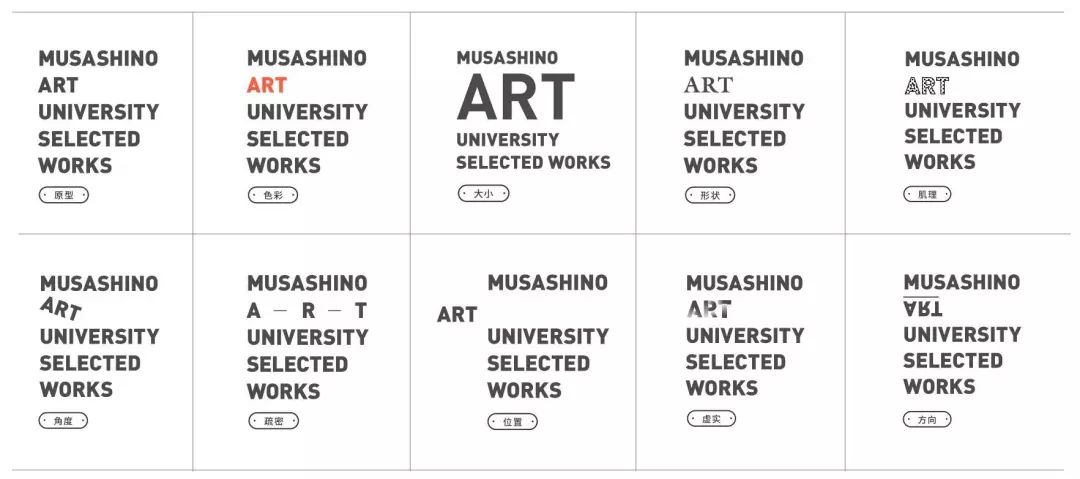Click the 大小 pill label
This screenshot has width=1080, height=479.
[483, 193]
